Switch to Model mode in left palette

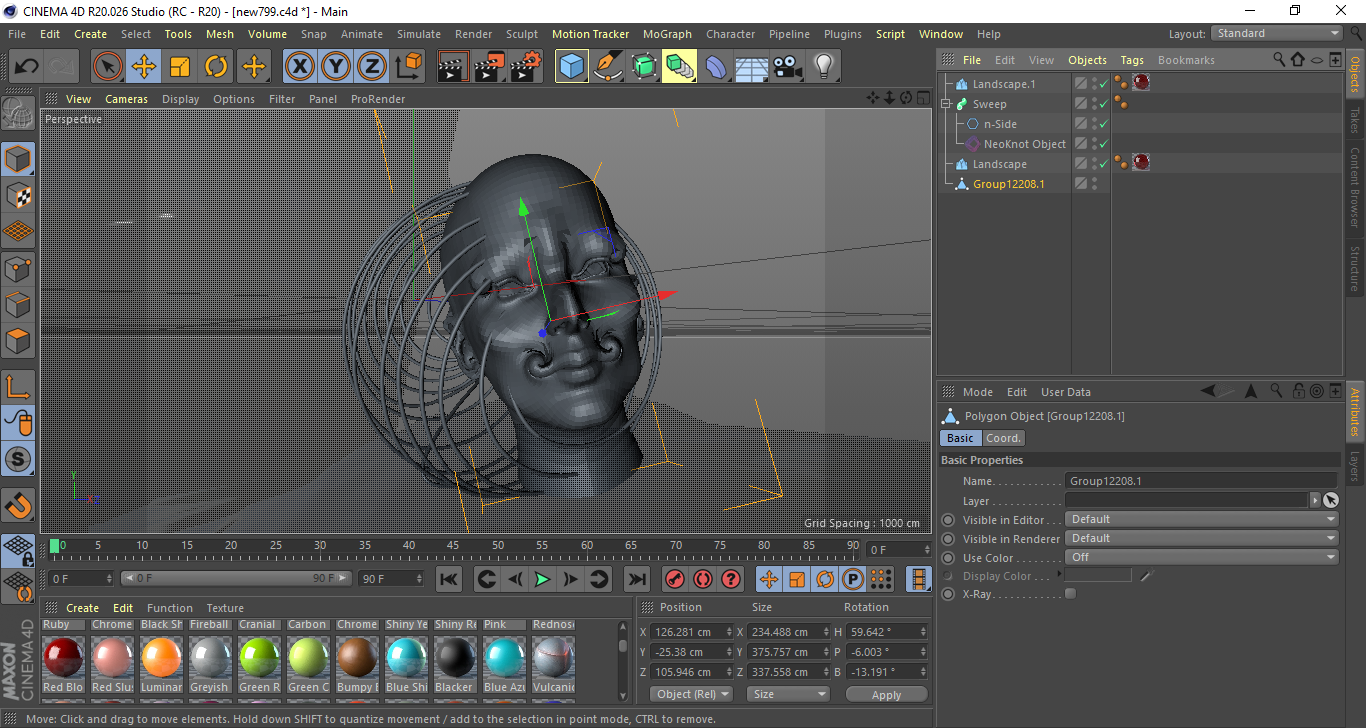tap(18, 159)
